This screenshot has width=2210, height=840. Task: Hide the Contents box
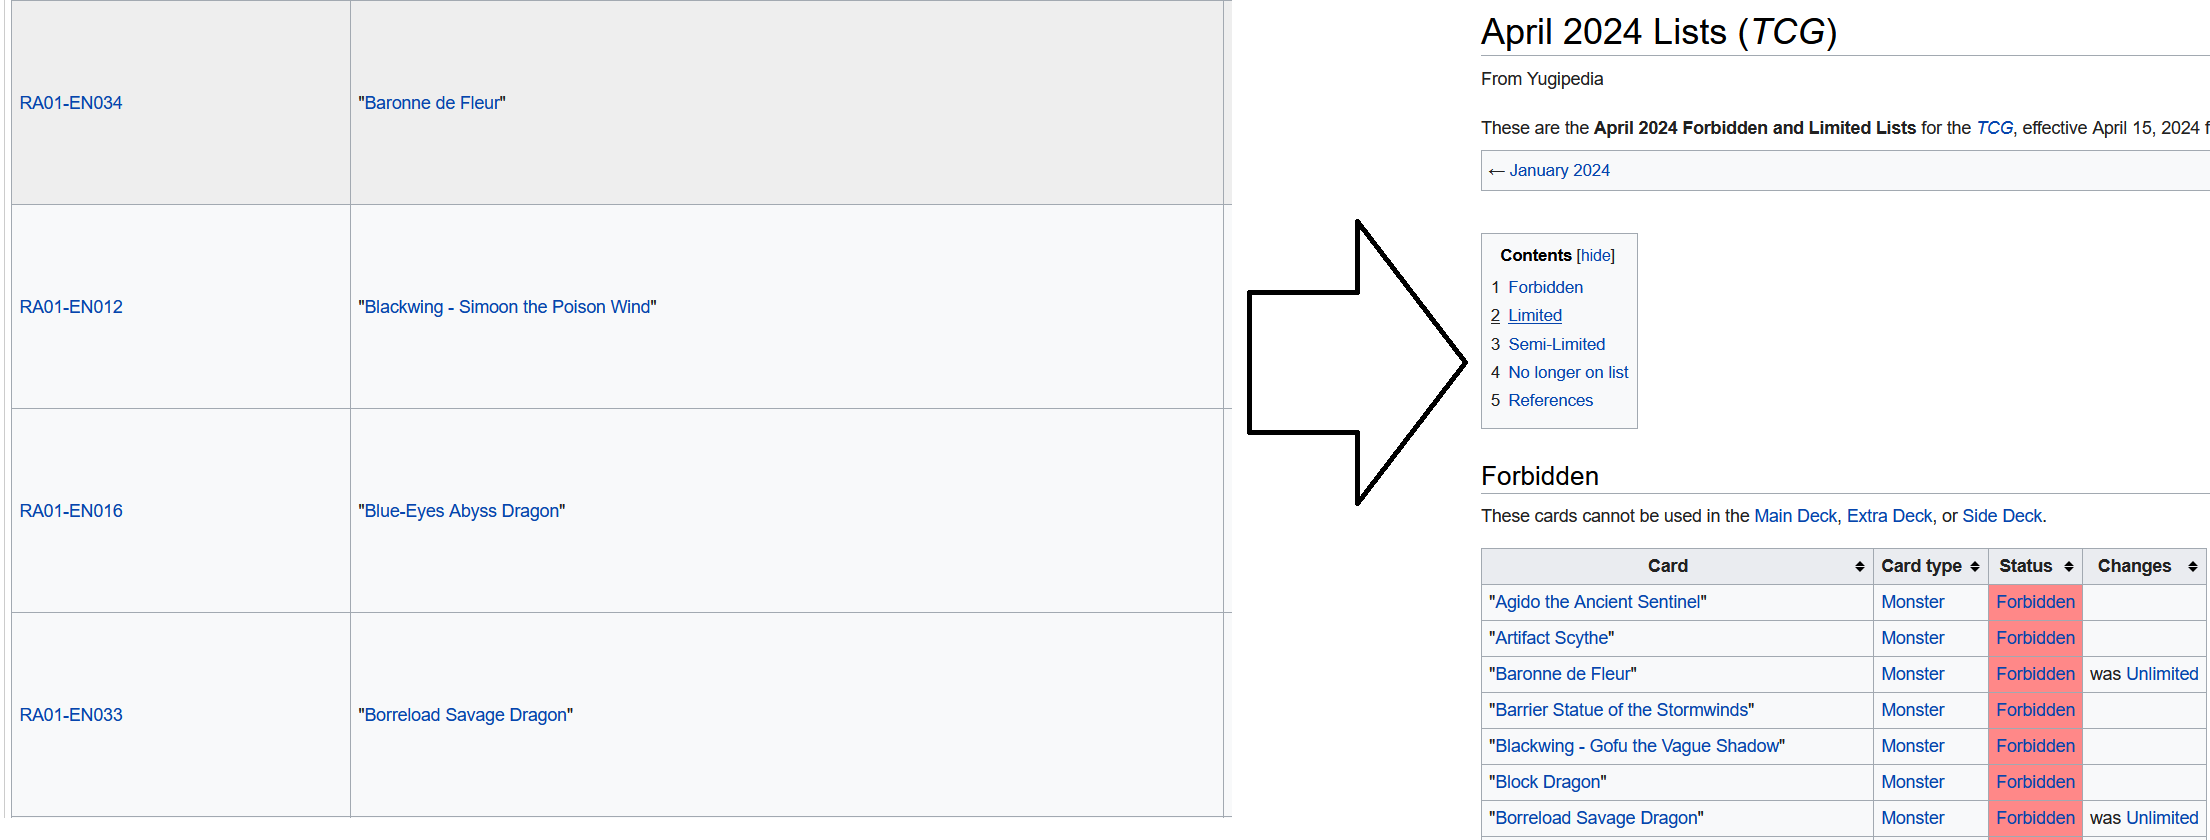pyautogui.click(x=1595, y=256)
